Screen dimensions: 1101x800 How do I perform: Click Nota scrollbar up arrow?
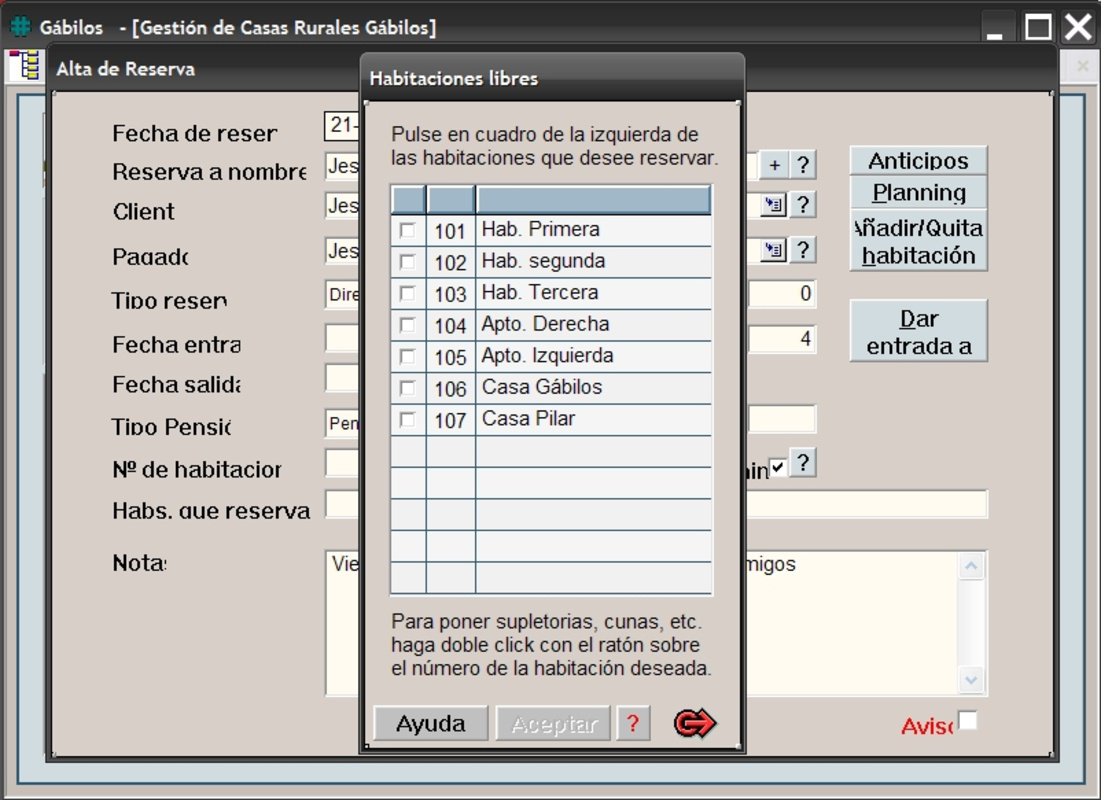click(971, 566)
